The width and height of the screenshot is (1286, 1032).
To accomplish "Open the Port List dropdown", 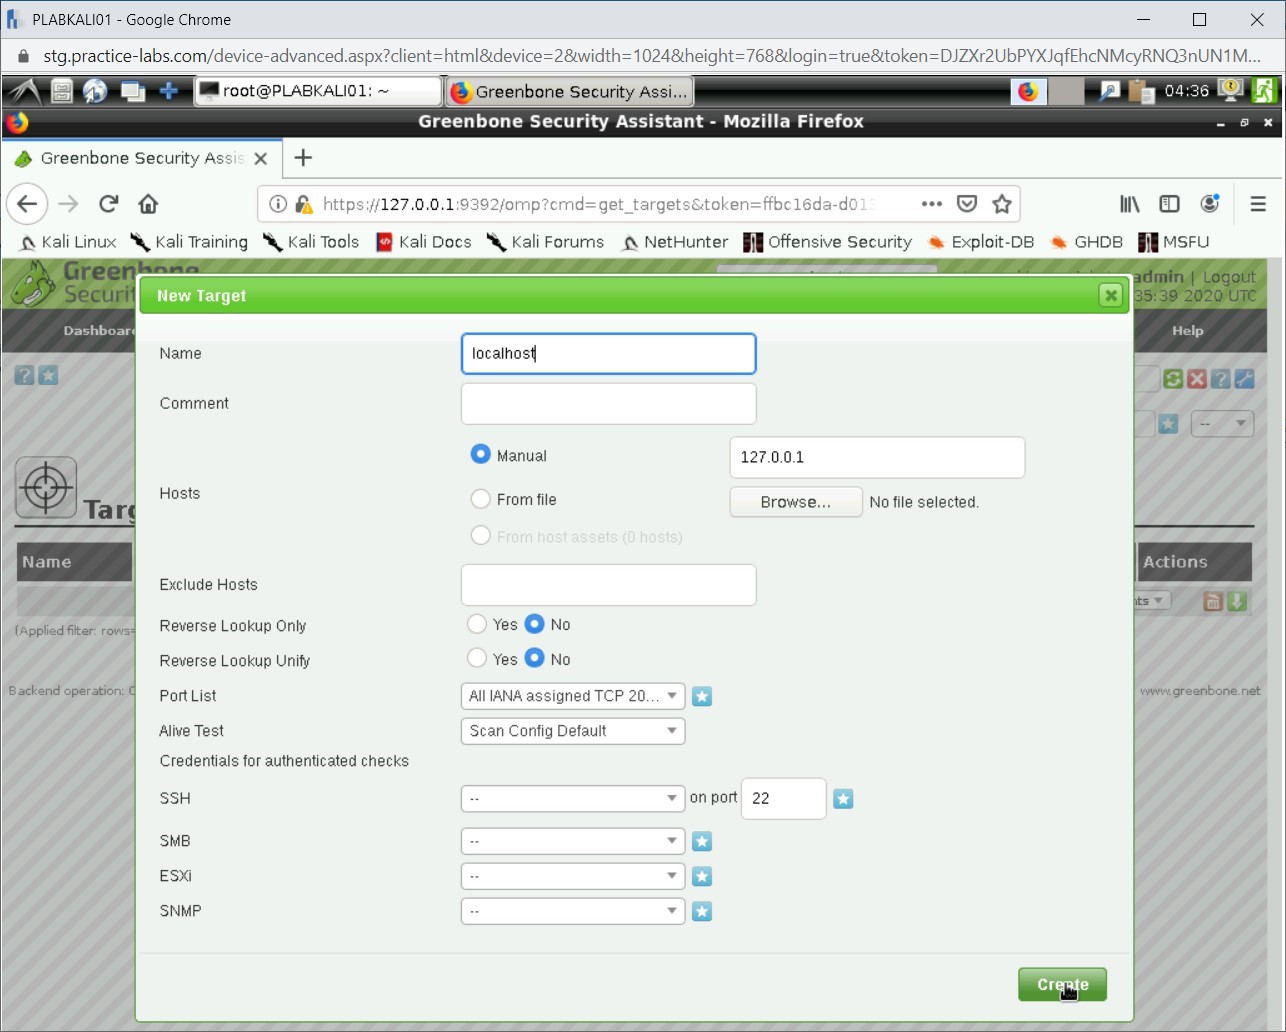I will click(x=573, y=696).
